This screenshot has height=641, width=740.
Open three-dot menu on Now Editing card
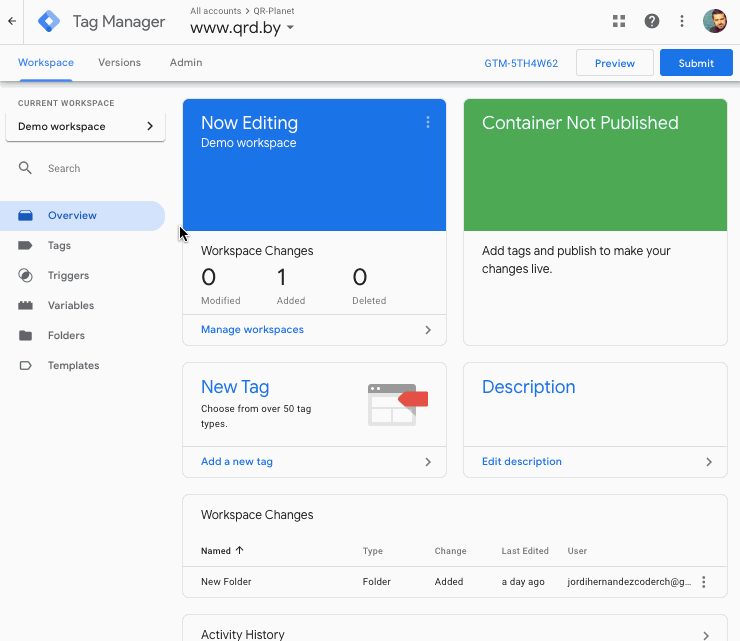[428, 123]
